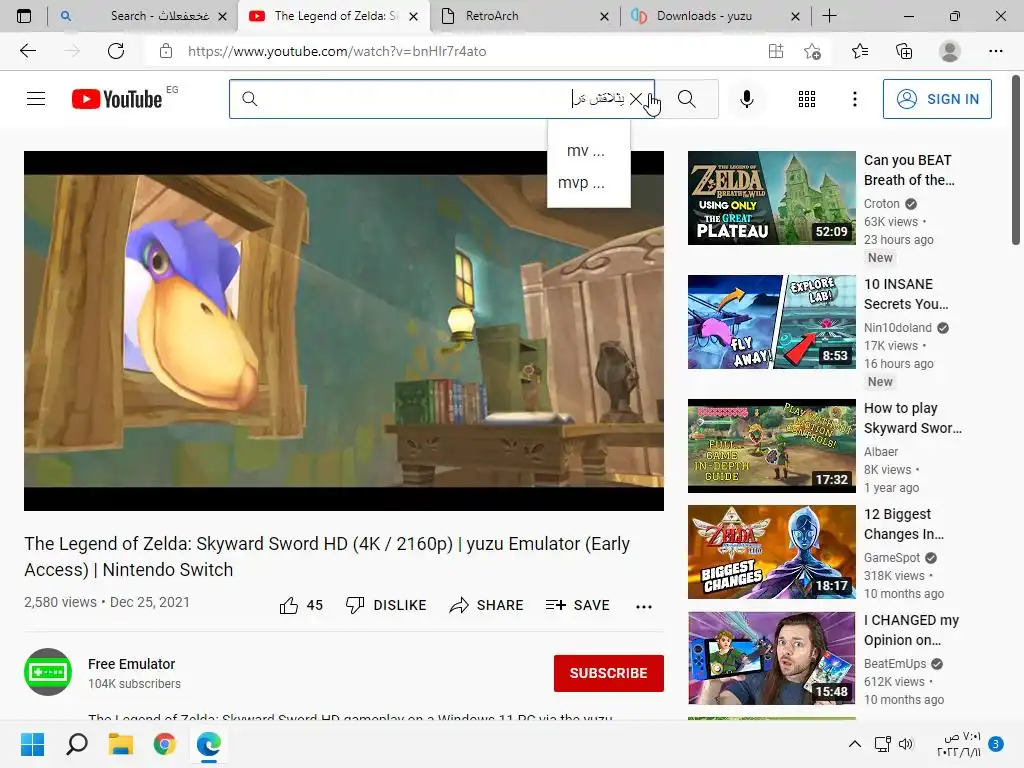Select the 'mv ...' search suggestion
Viewport: 1024px width, 768px height.
(x=586, y=151)
